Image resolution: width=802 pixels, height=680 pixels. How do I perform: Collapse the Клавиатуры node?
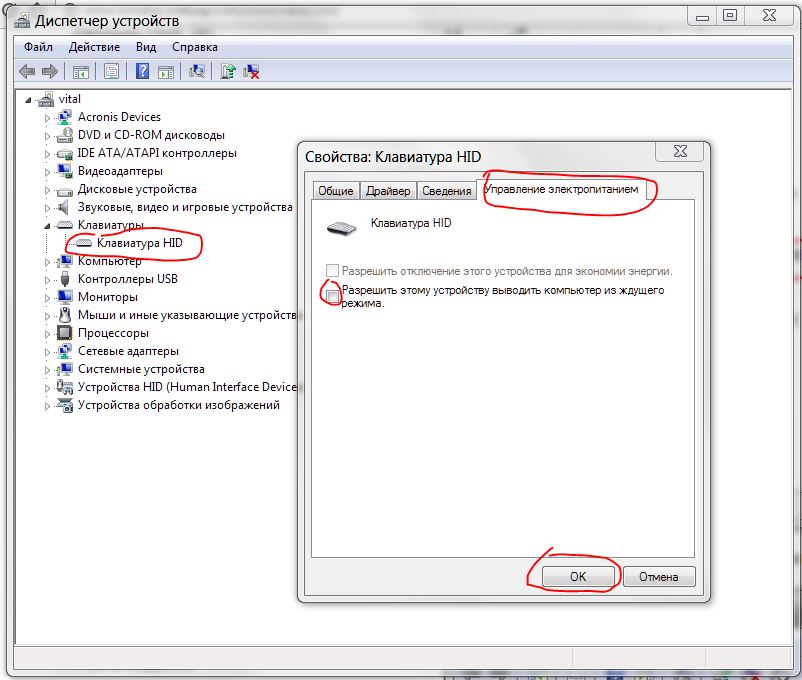47,226
